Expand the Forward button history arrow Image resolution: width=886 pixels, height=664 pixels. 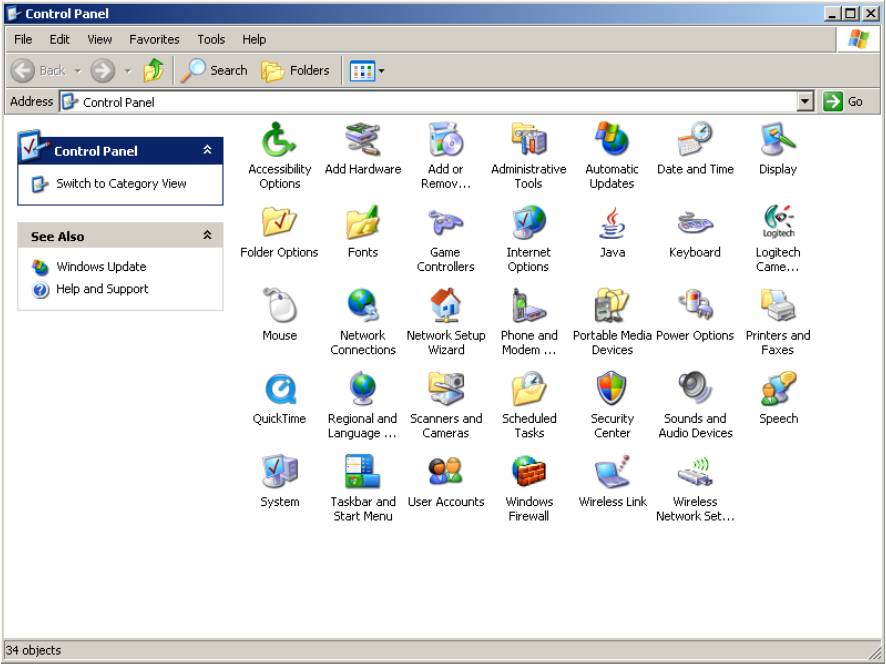(x=128, y=71)
